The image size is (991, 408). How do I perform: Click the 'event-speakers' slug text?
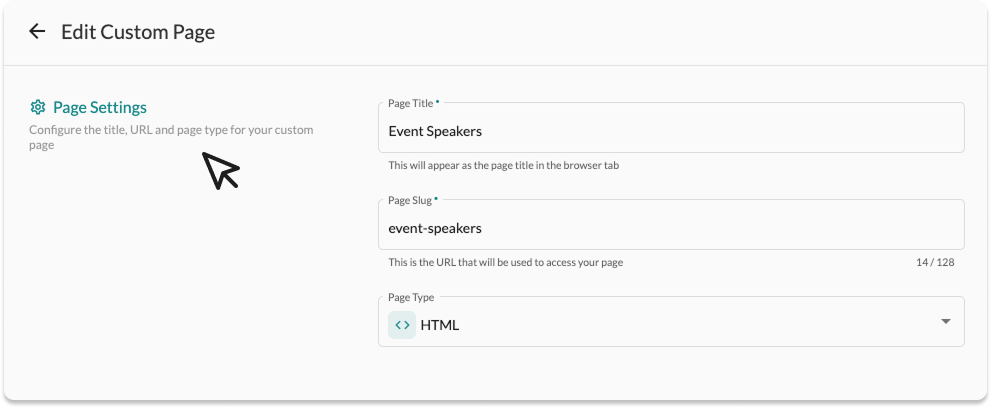[x=435, y=227]
